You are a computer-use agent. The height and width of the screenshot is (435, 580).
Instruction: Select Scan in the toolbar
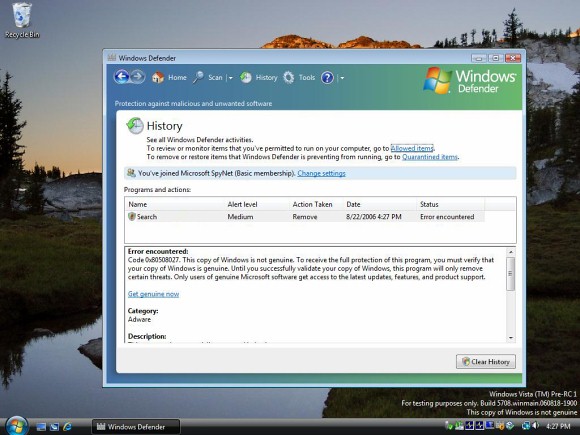(215, 77)
